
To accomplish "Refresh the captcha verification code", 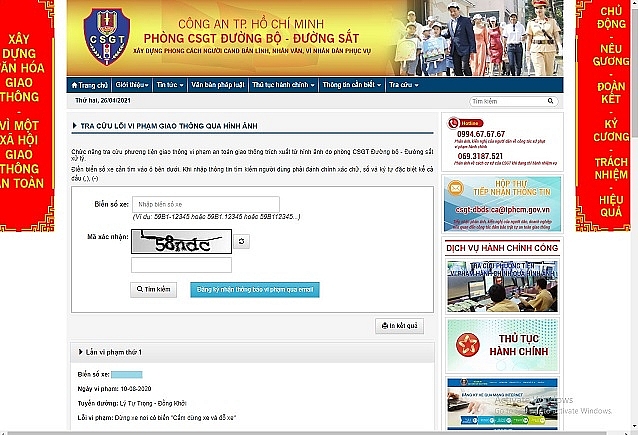I will point(242,242).
